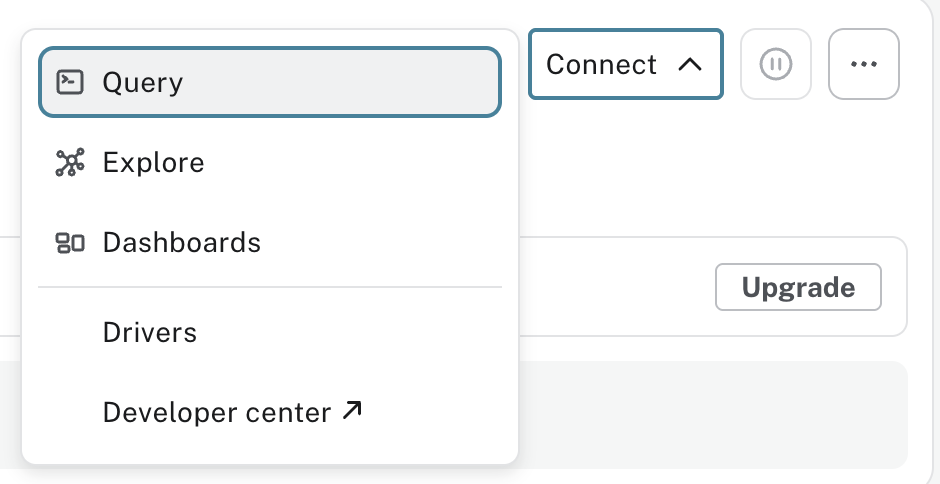Screen dimensions: 940x484
Task: Click the divider line above Drivers
Action: 270,288
